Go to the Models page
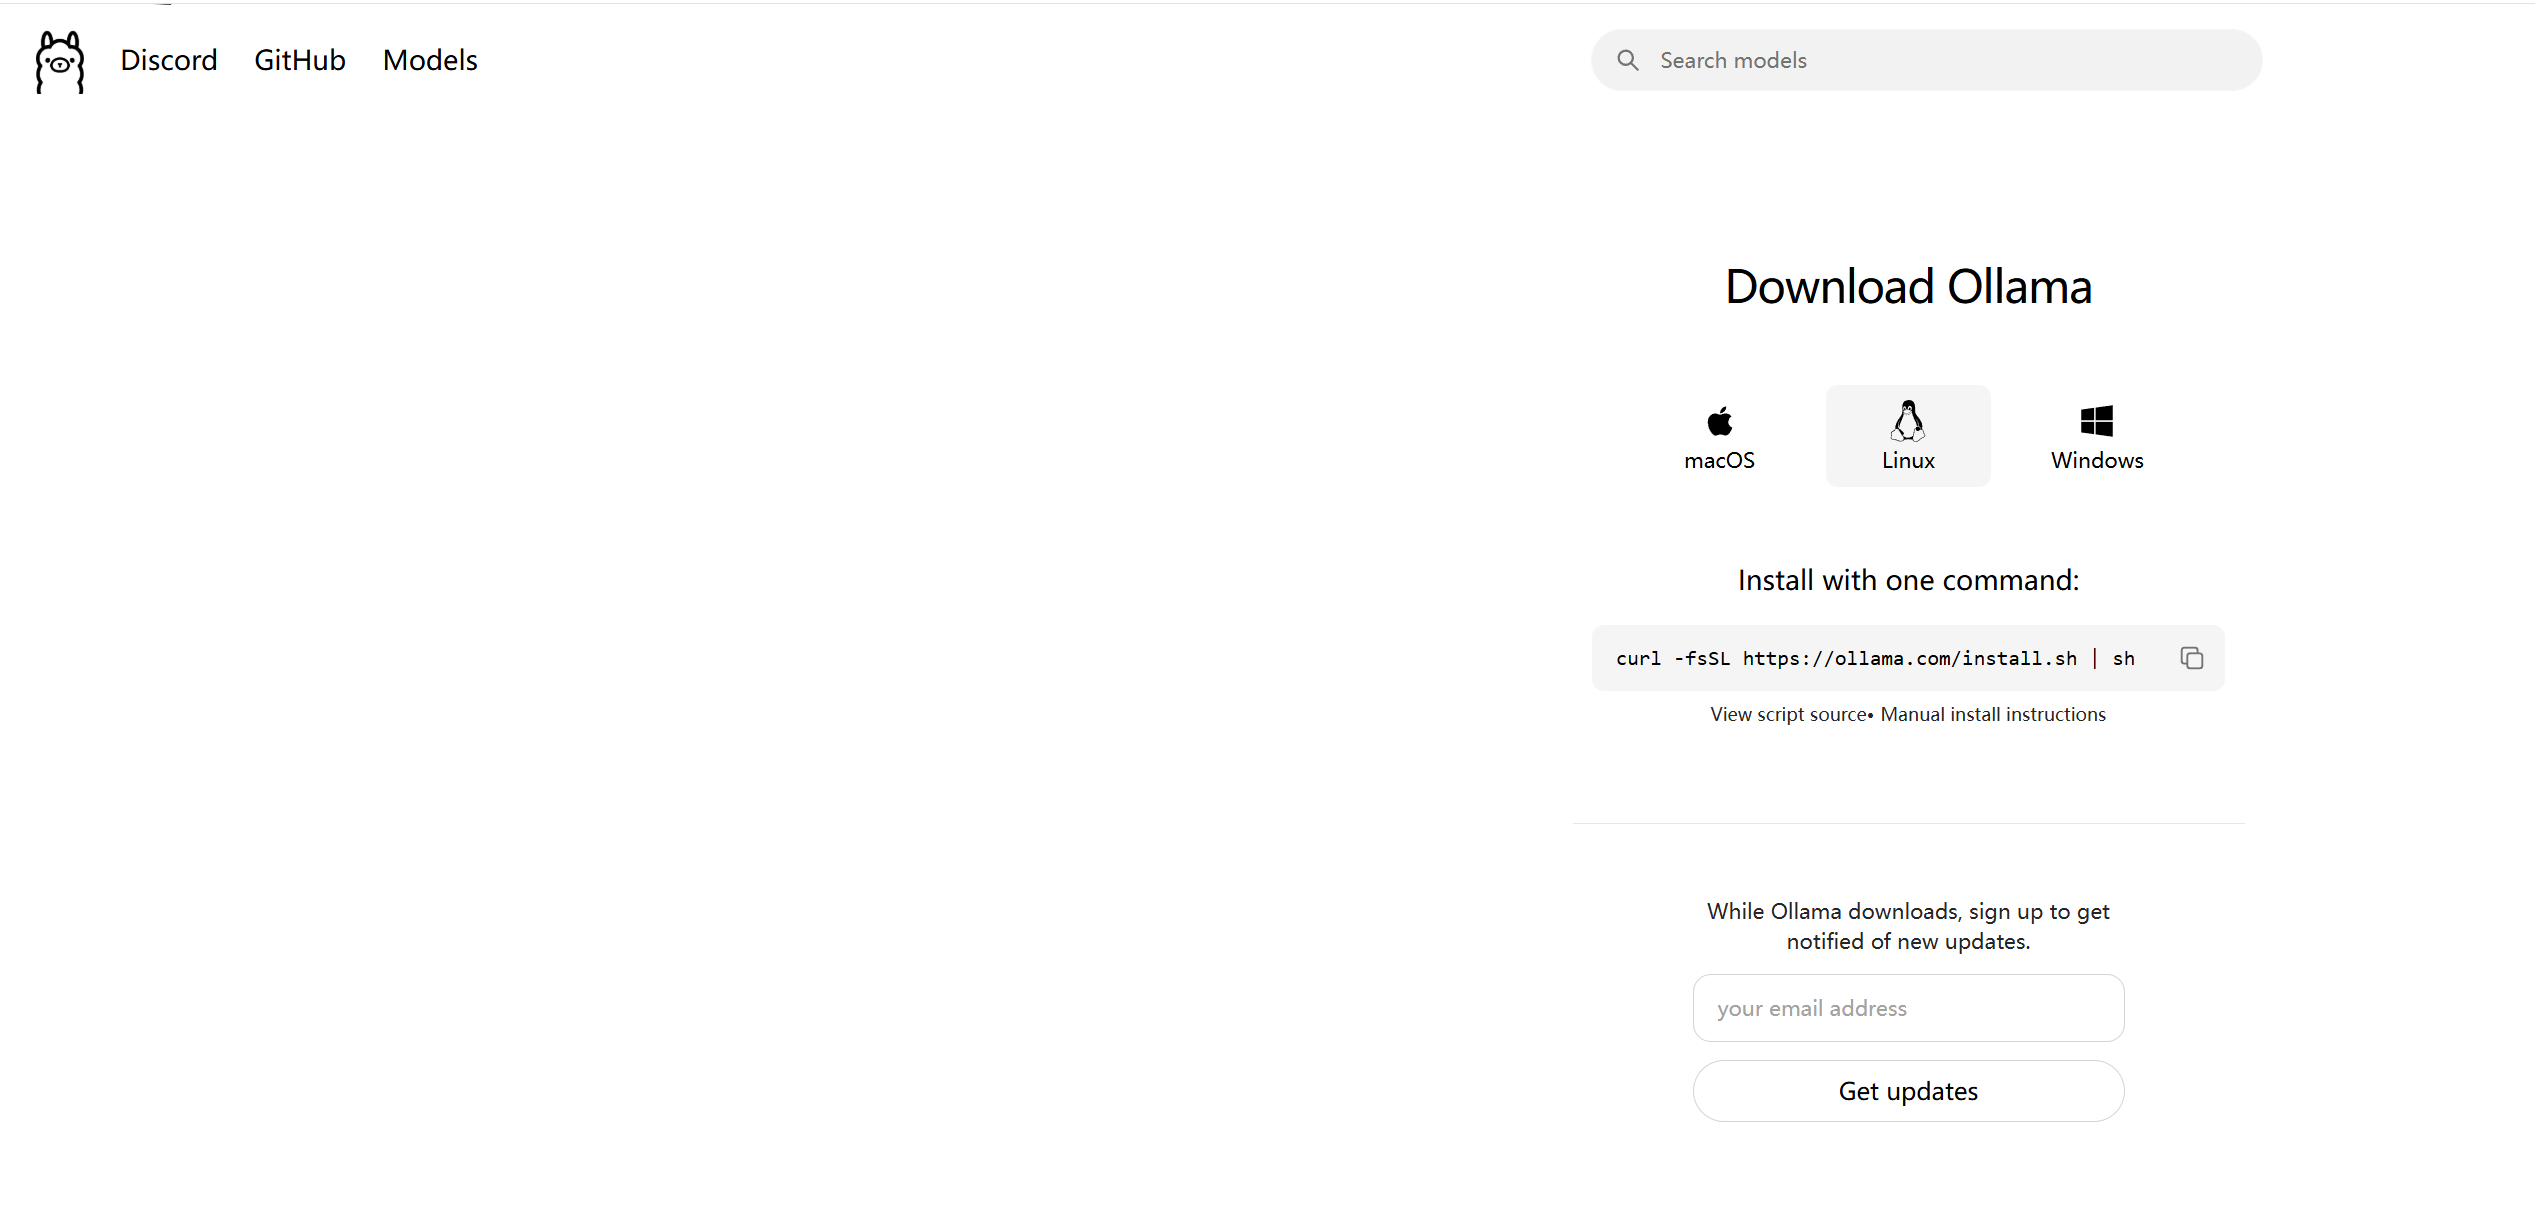Image resolution: width=2535 pixels, height=1216 pixels. click(x=430, y=60)
